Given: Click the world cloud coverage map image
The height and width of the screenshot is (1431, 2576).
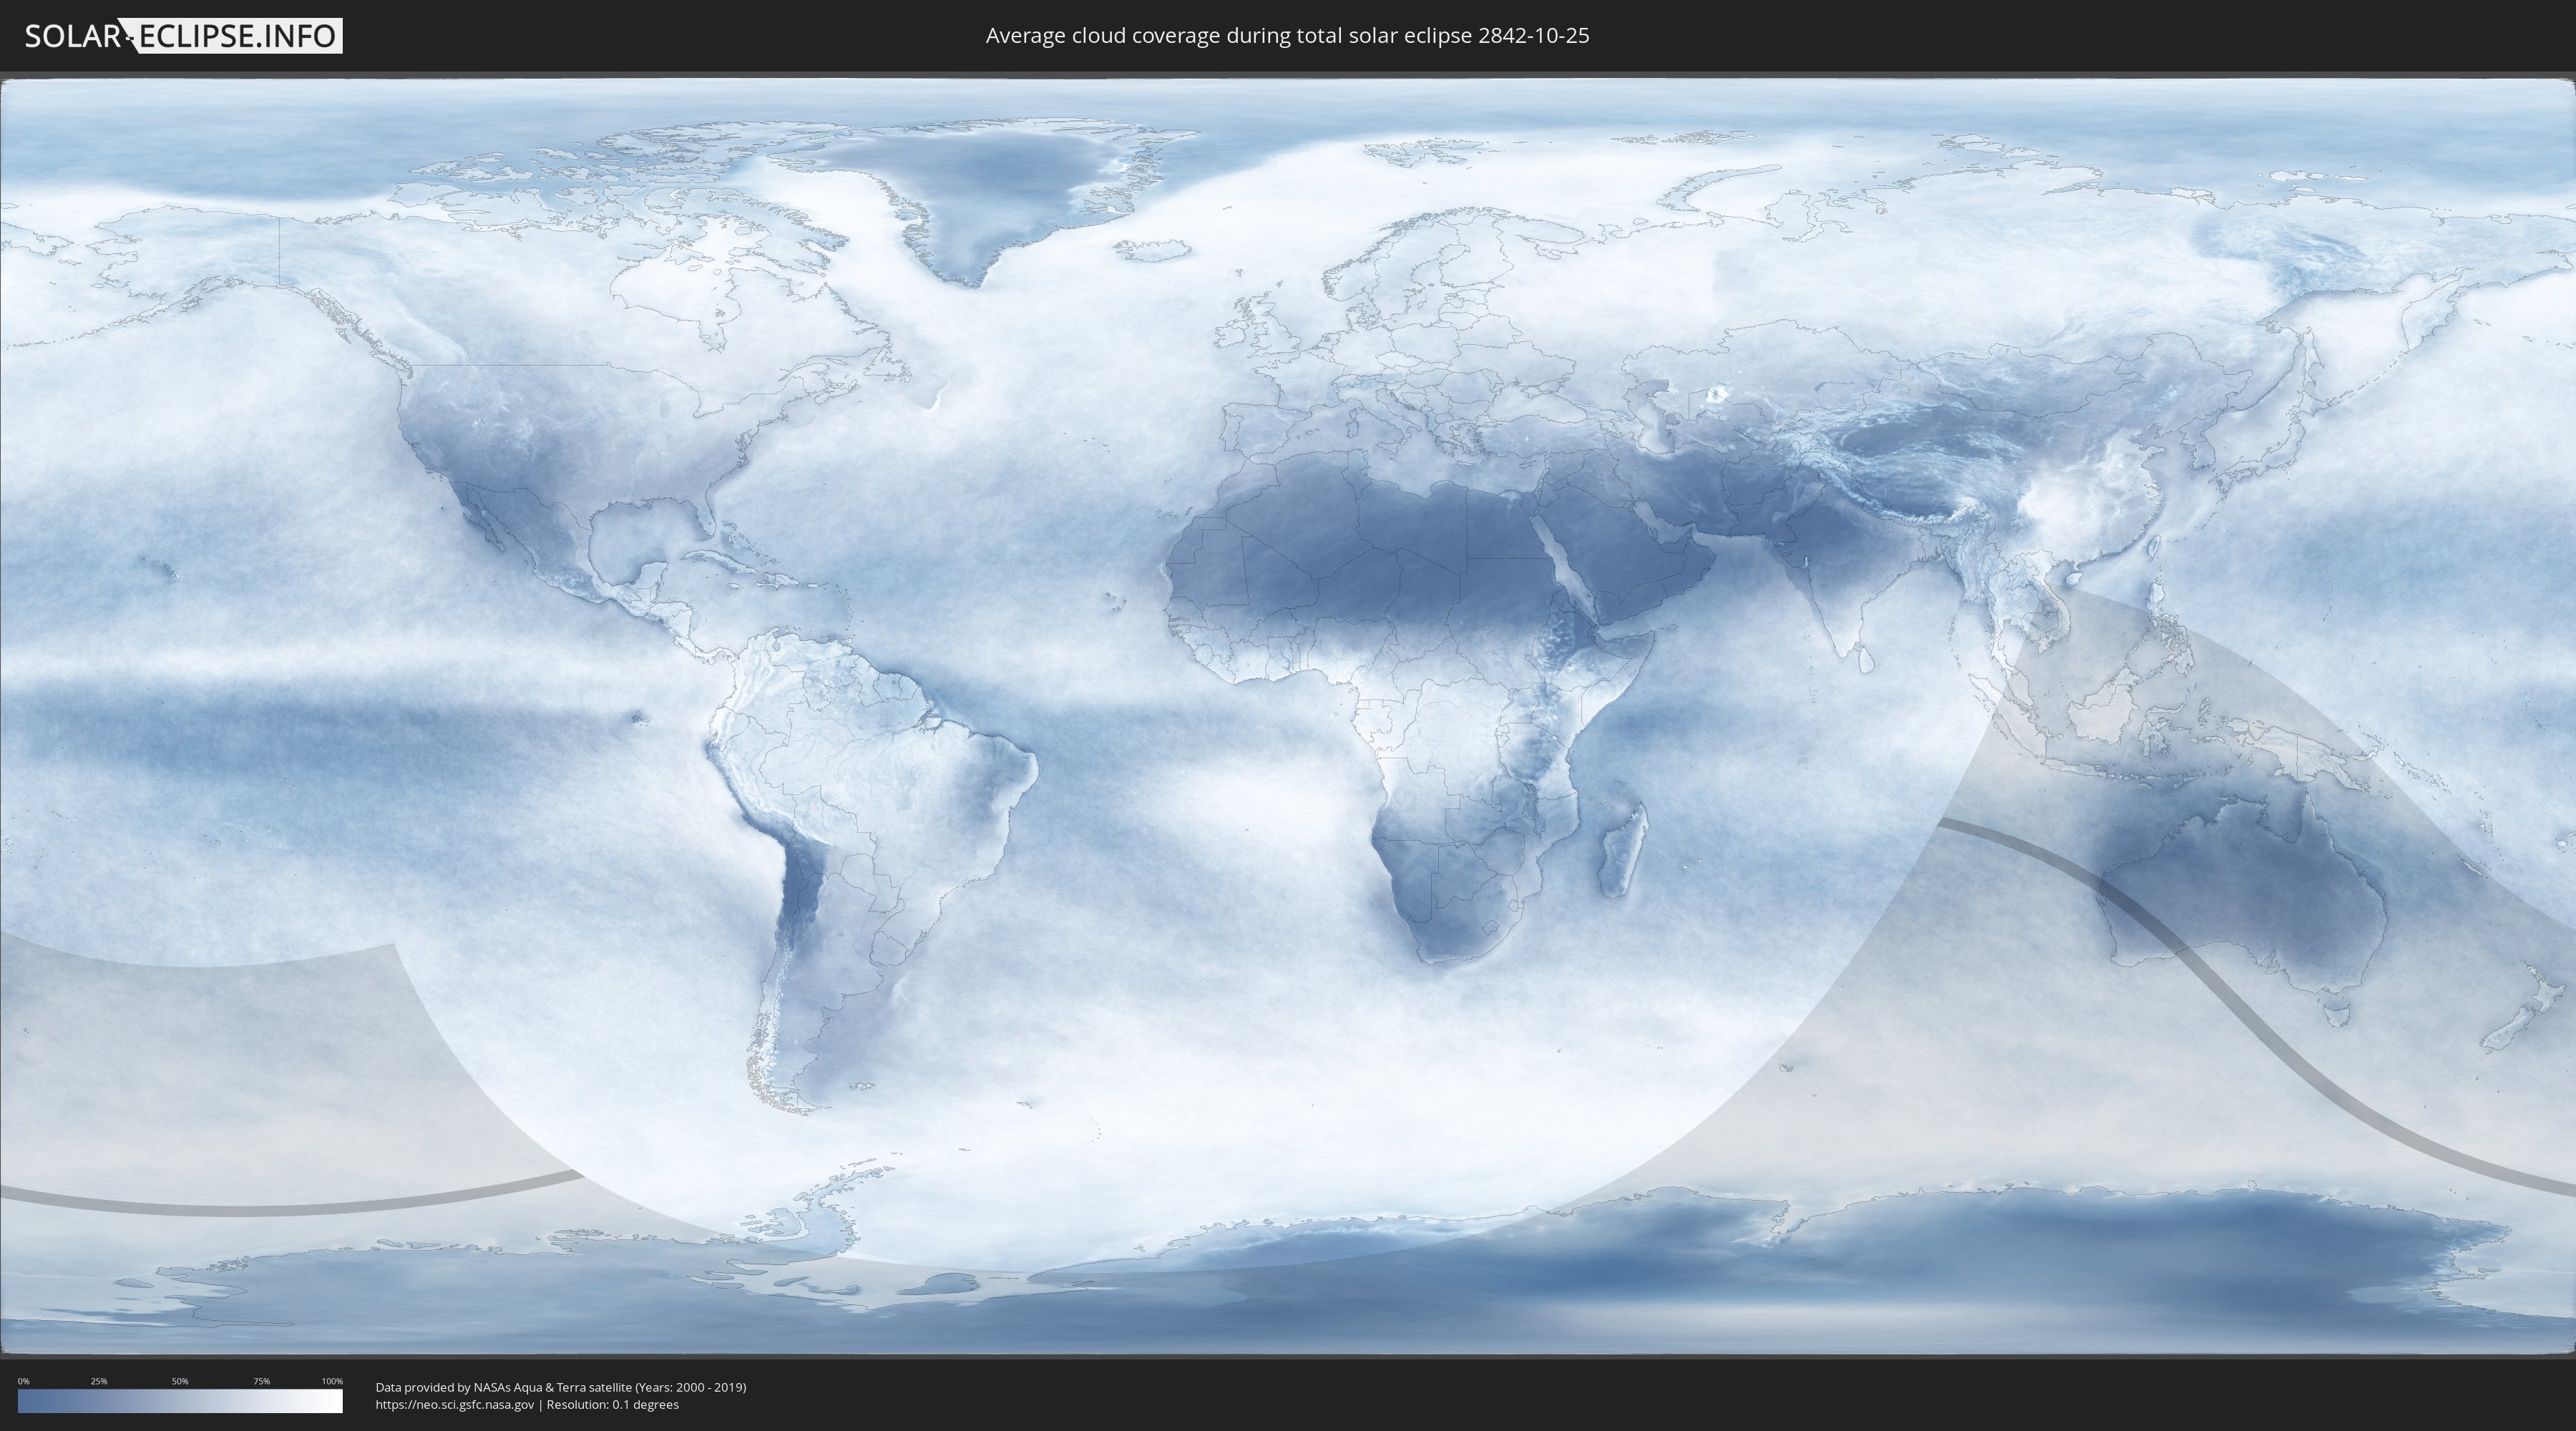Looking at the screenshot, I should (x=1288, y=717).
